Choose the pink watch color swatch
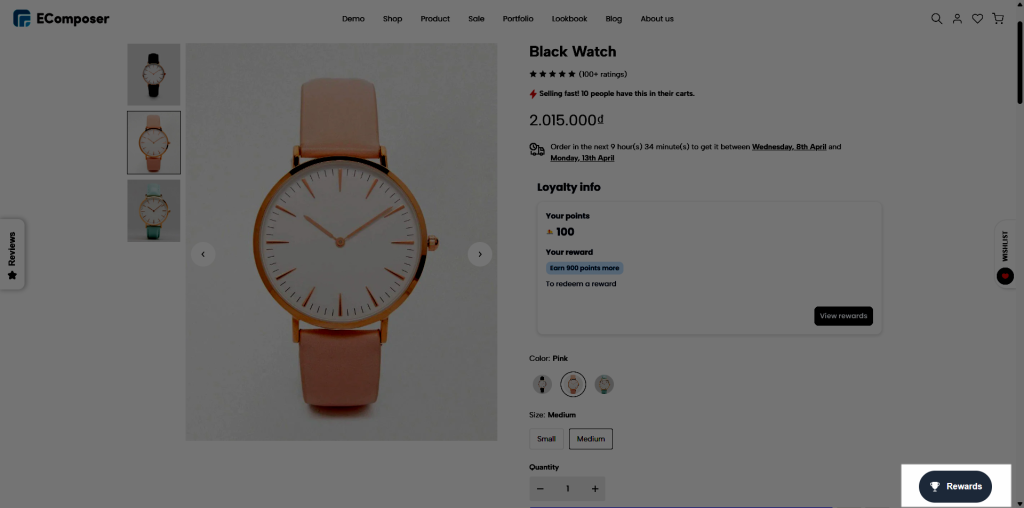Image resolution: width=1024 pixels, height=508 pixels. [573, 384]
